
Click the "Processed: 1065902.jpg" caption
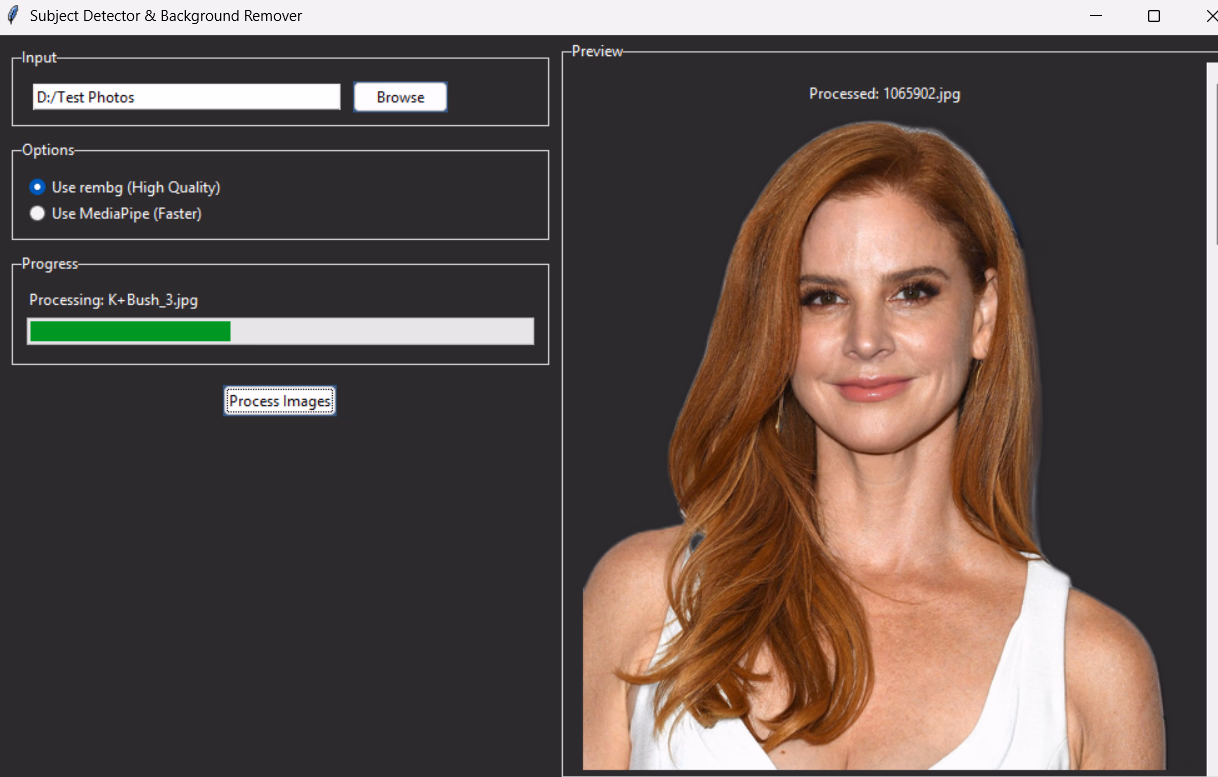click(884, 94)
